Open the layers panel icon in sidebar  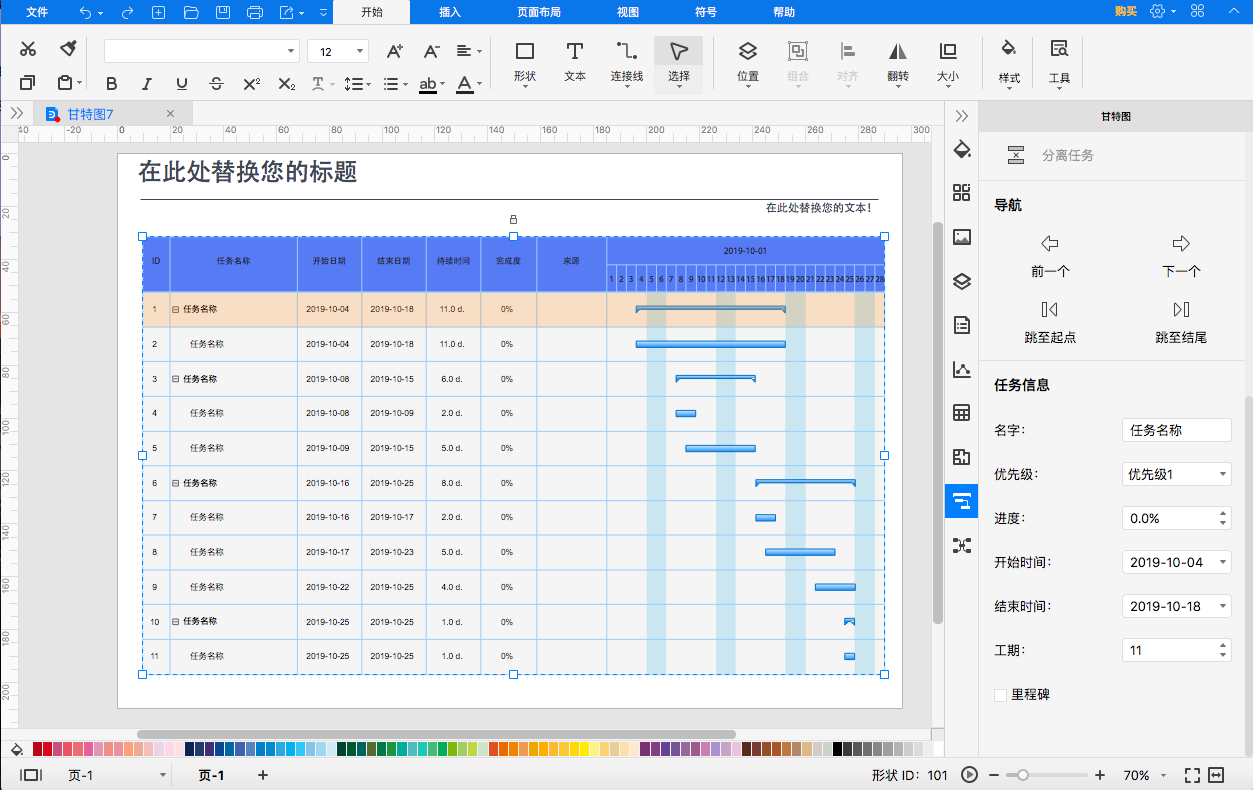tap(962, 281)
